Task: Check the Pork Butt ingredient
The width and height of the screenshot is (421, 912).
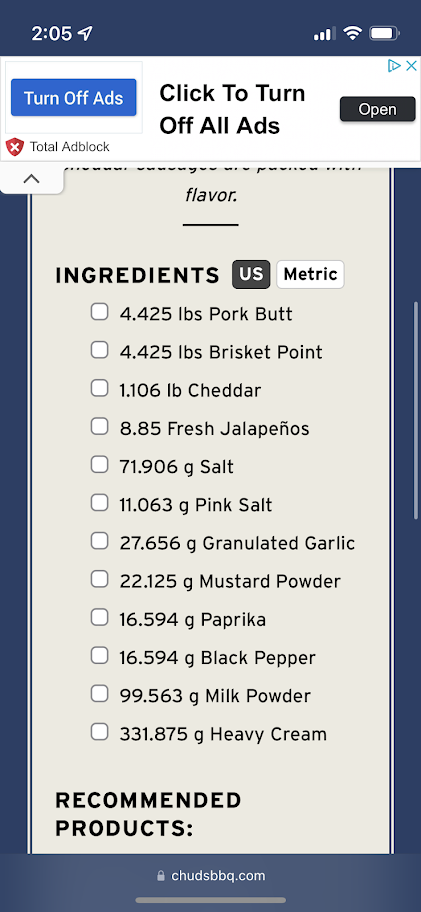Action: [99, 312]
